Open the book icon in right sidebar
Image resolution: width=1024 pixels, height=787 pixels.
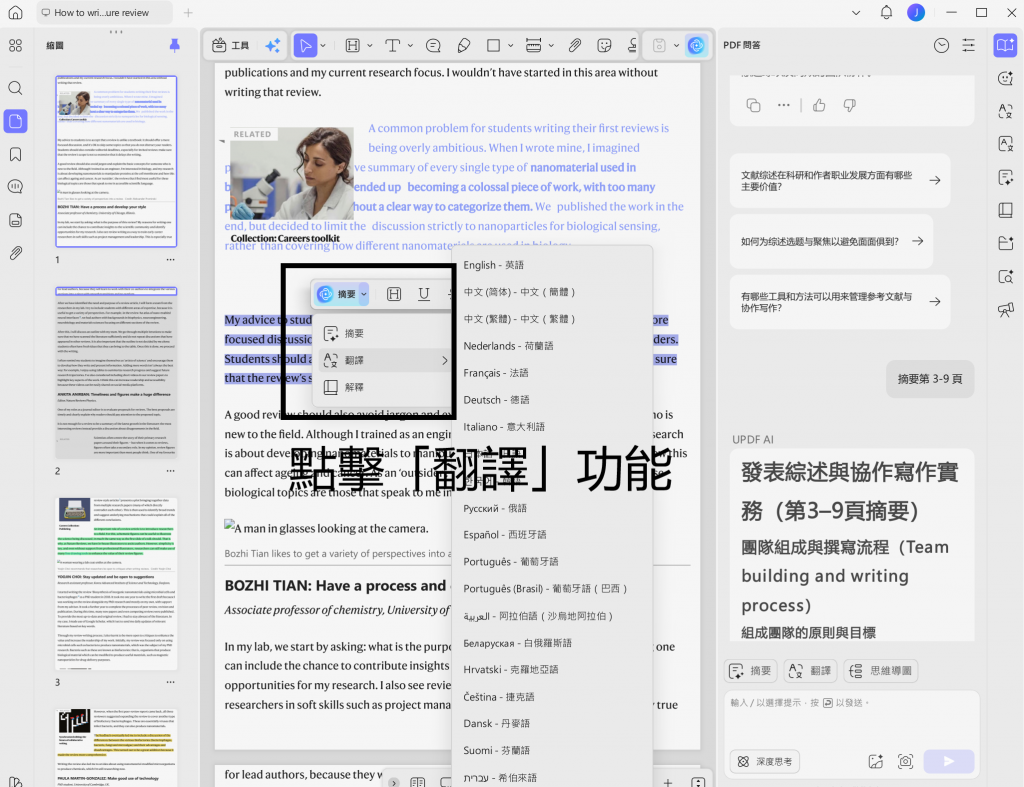coord(1006,210)
